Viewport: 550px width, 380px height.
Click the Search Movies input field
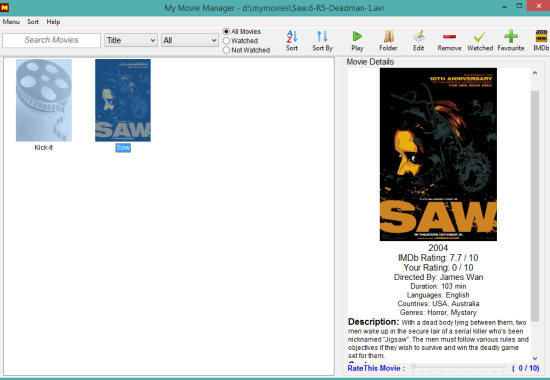tap(51, 40)
